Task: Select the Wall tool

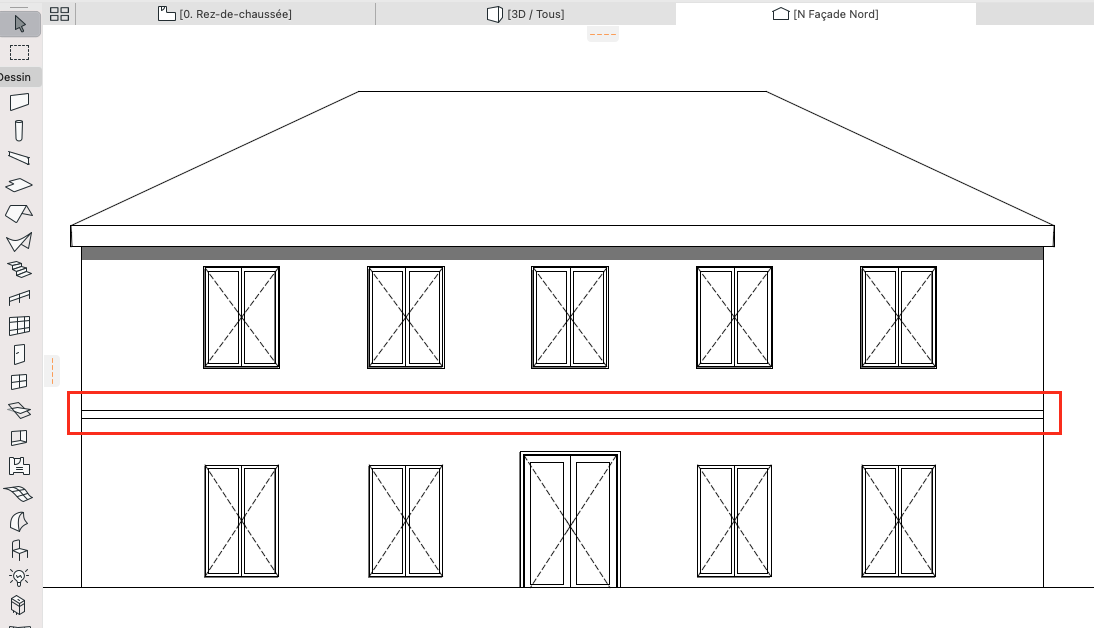Action: point(20,102)
